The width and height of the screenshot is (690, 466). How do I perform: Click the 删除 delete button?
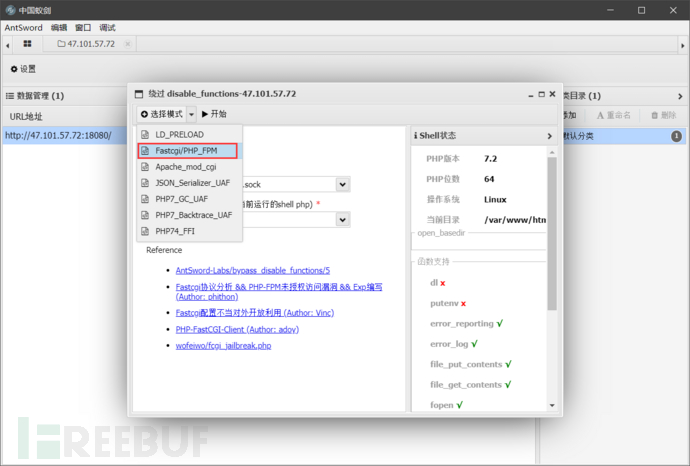(x=664, y=115)
